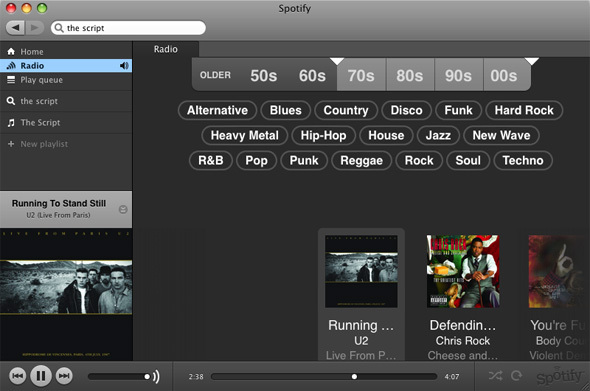Open 'the script' search entry in sidebar
The width and height of the screenshot is (590, 391).
(66, 101)
